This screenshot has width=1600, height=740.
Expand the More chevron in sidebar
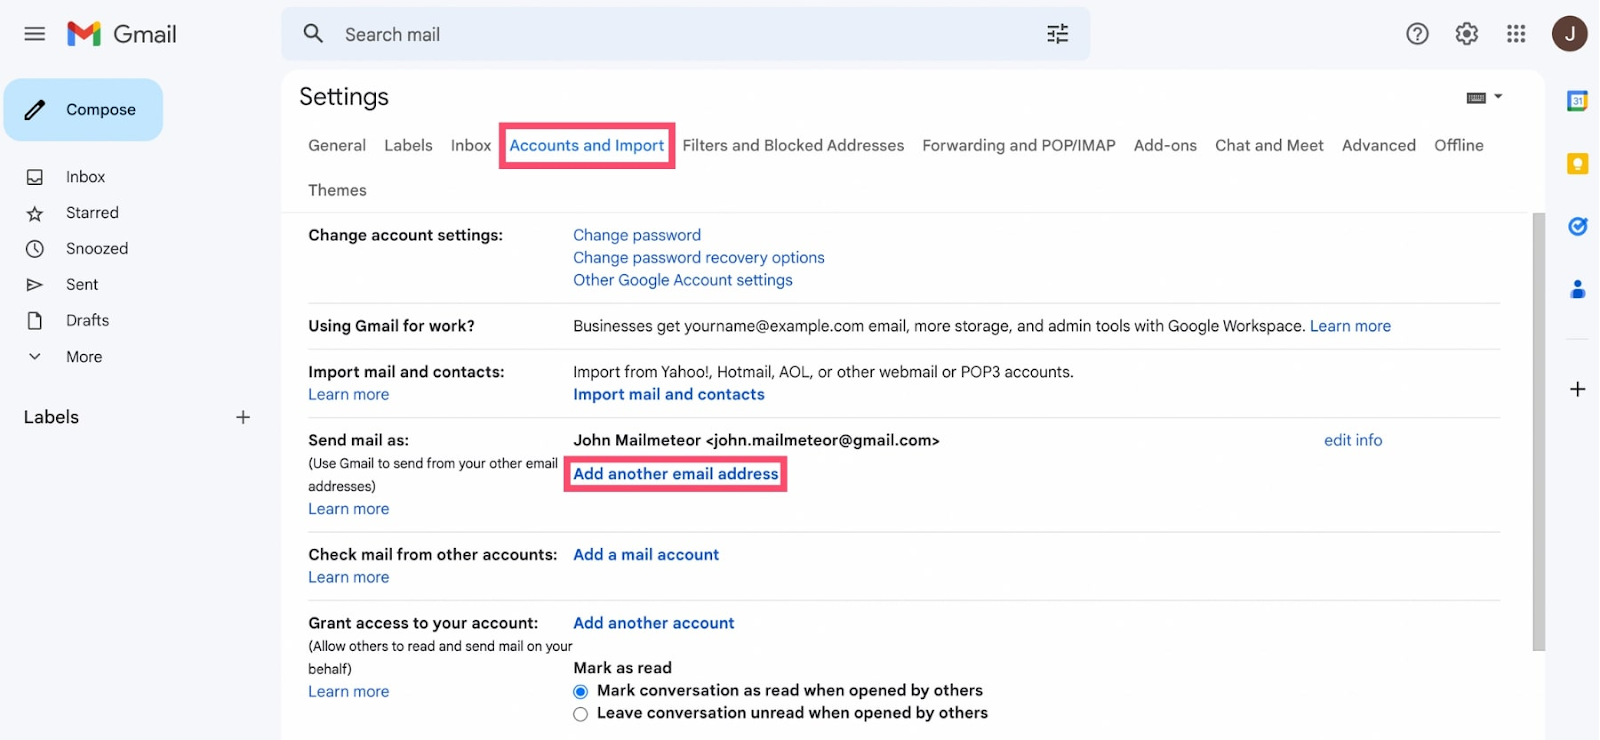[x=35, y=357]
